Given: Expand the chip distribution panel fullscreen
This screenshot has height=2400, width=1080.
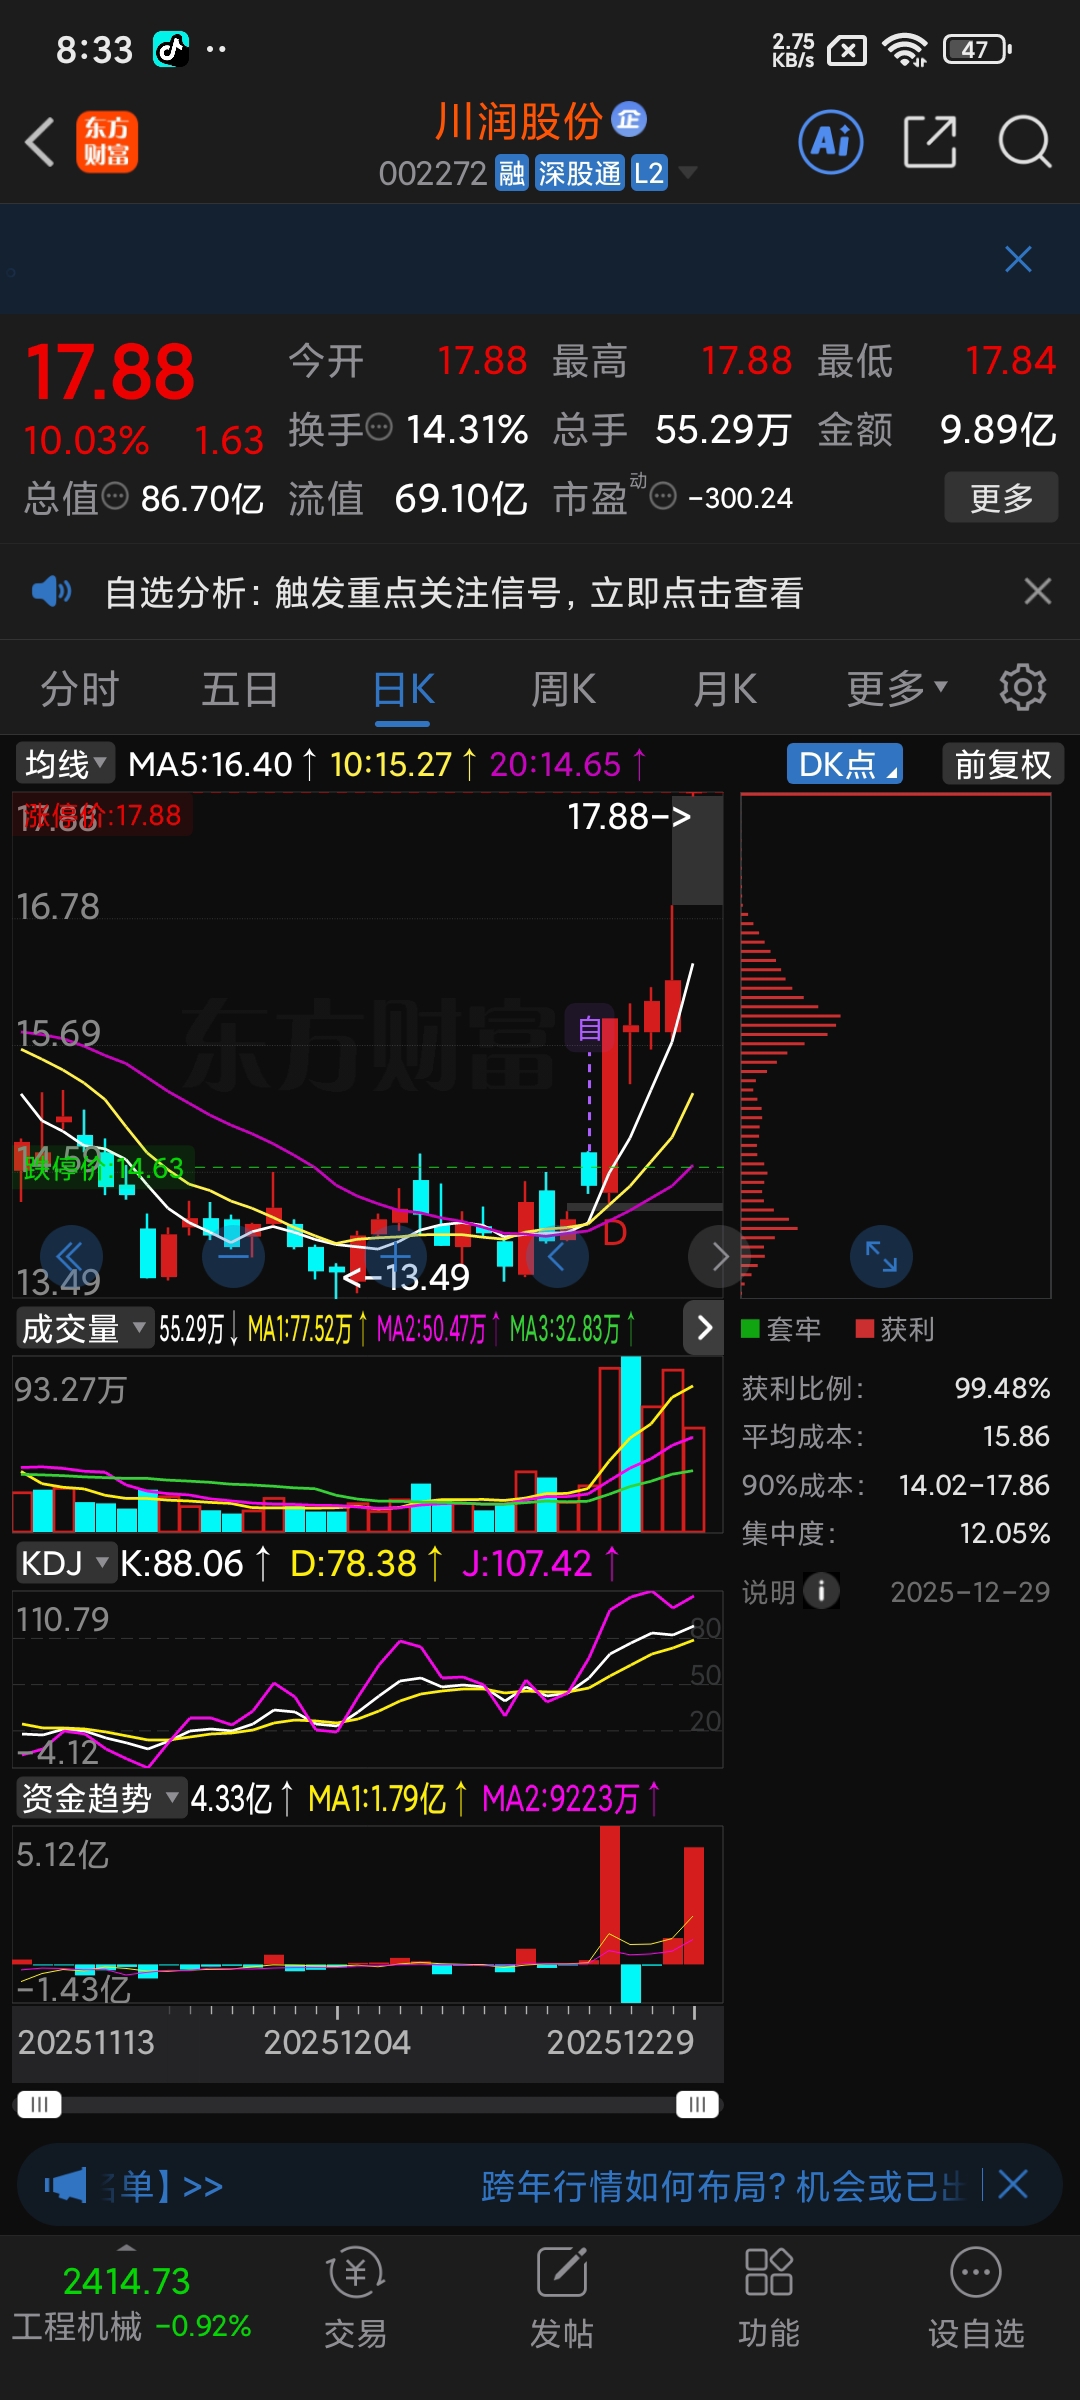Looking at the screenshot, I should [881, 1256].
